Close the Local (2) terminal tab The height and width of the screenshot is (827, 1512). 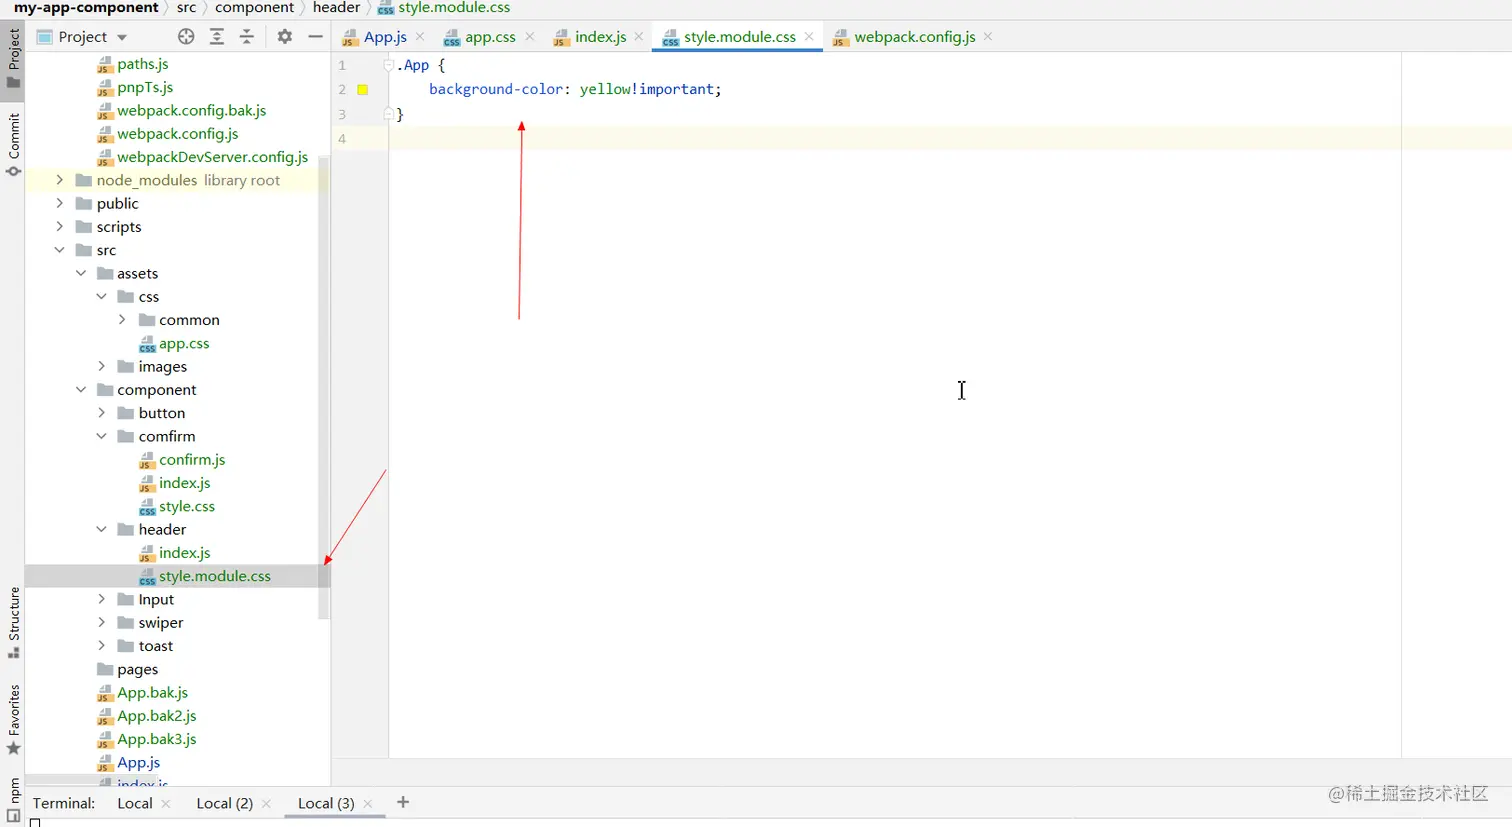266,804
